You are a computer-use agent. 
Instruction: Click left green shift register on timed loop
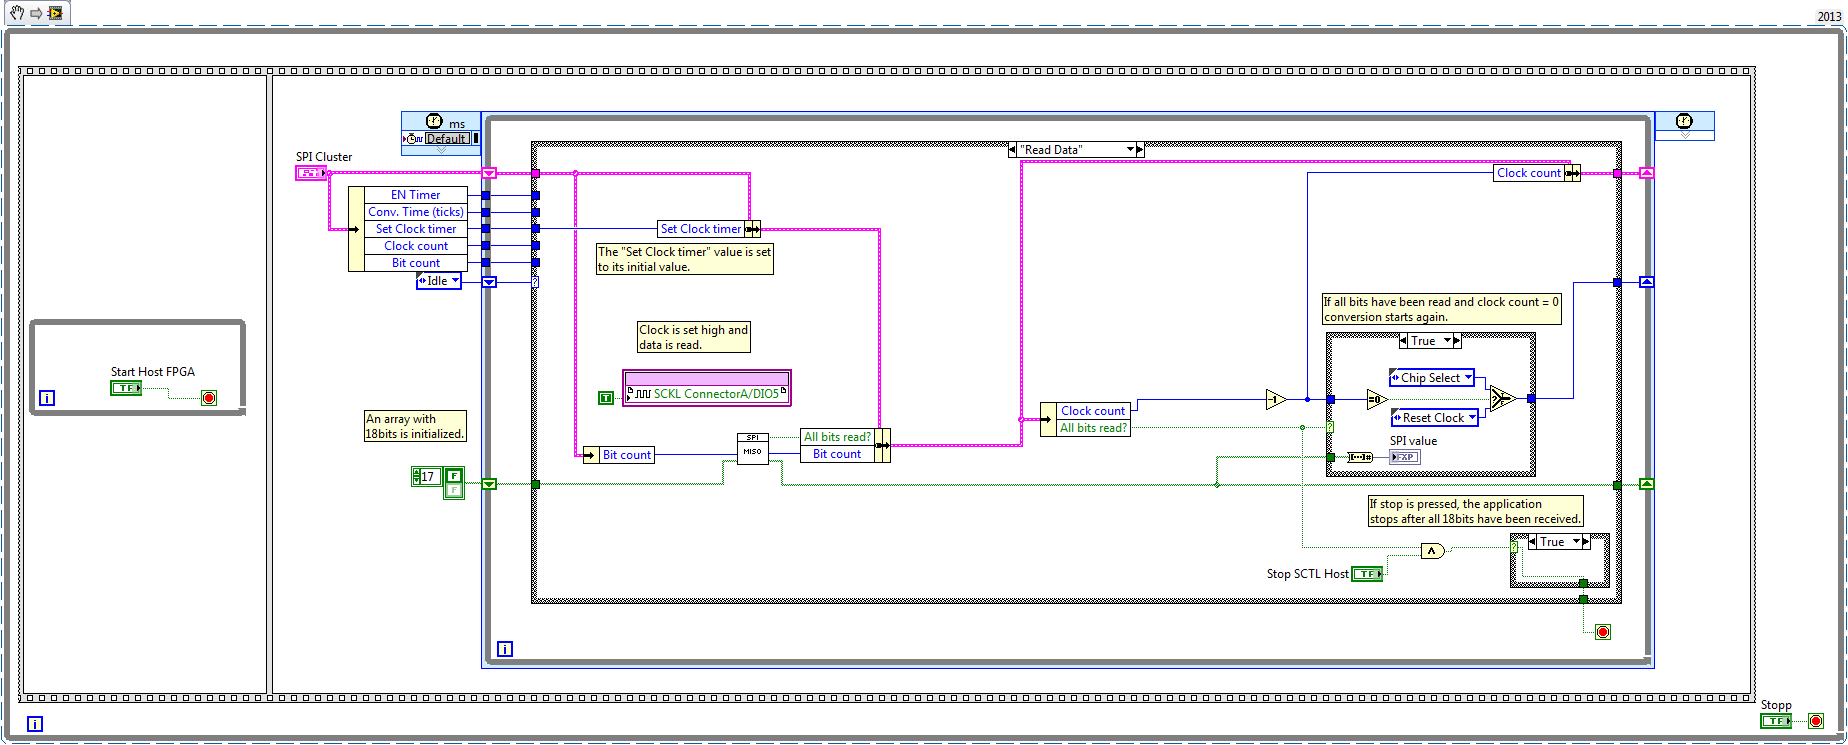click(489, 484)
